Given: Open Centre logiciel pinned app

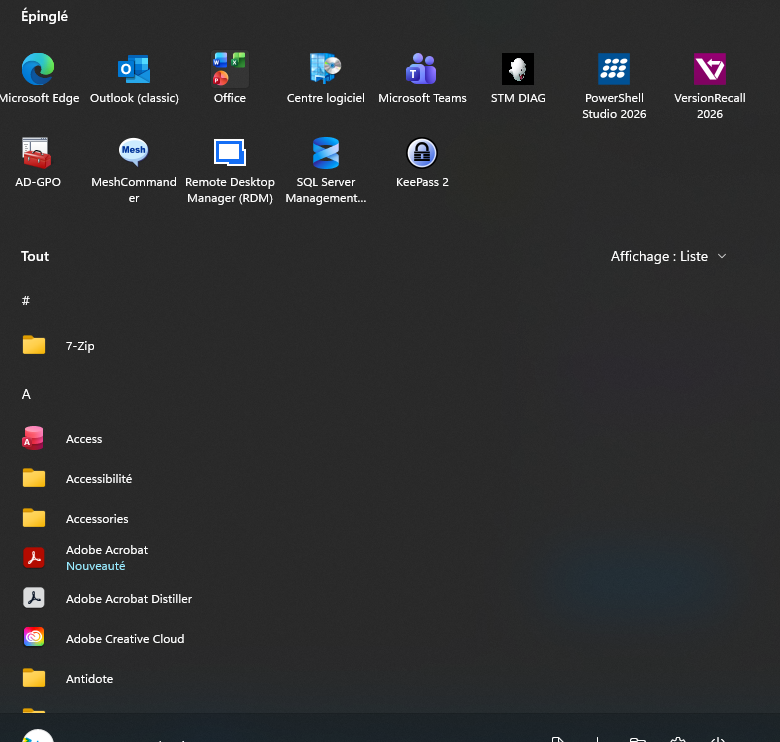Looking at the screenshot, I should [326, 79].
